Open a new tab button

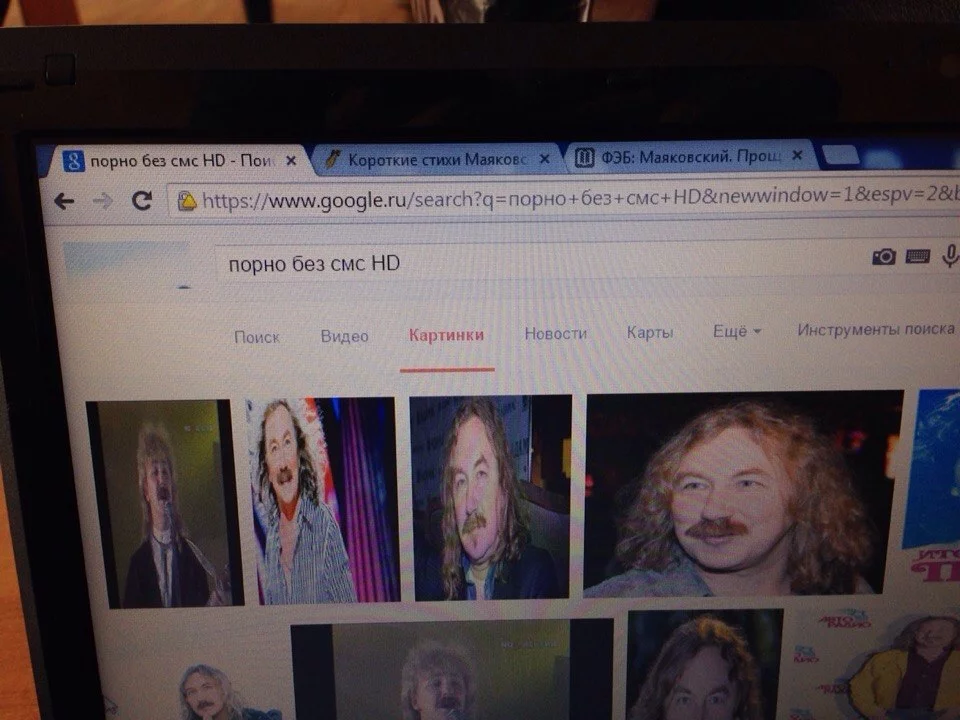tap(842, 156)
